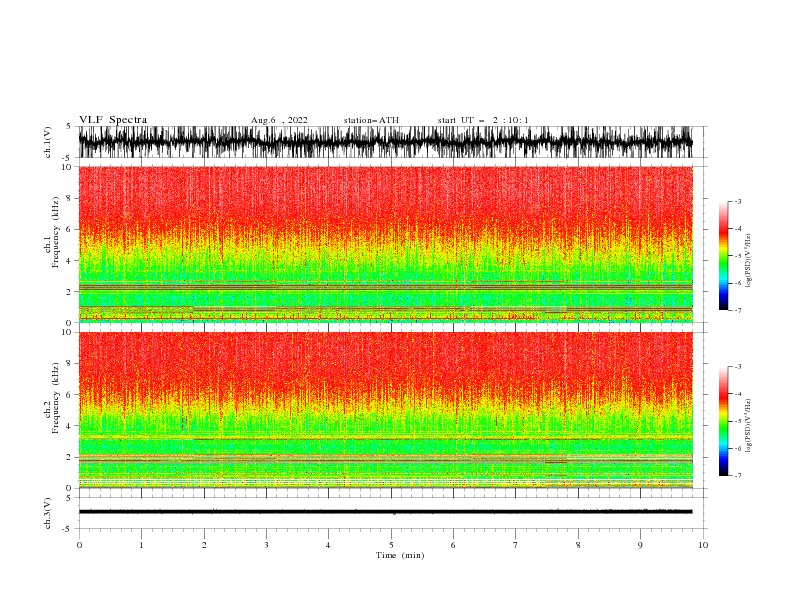
Task: Click the 'station=ATH' label
Action: pyautogui.click(x=371, y=120)
